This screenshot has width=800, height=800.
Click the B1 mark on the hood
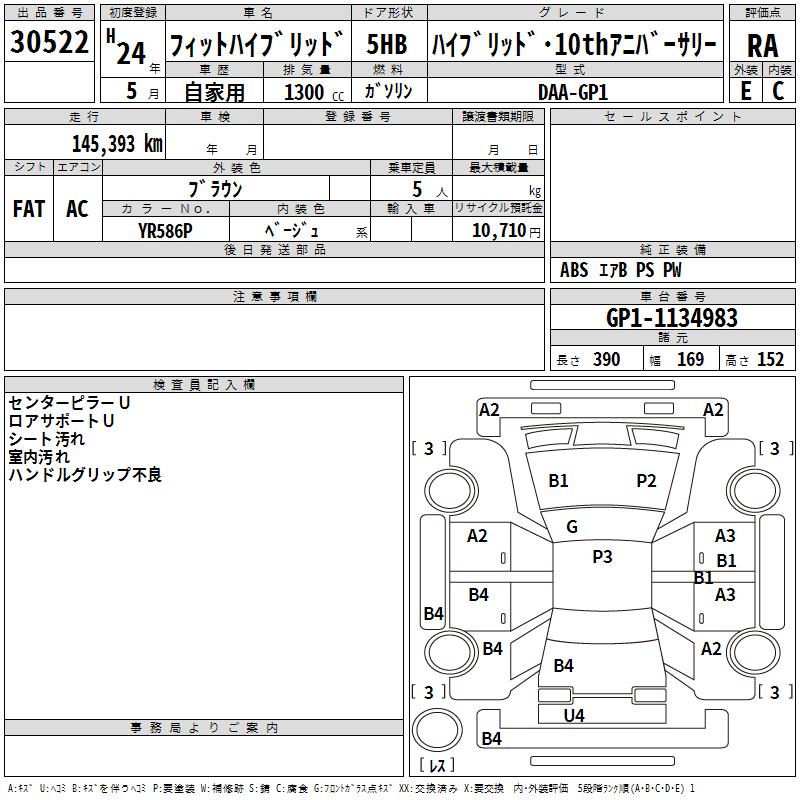coord(558,481)
